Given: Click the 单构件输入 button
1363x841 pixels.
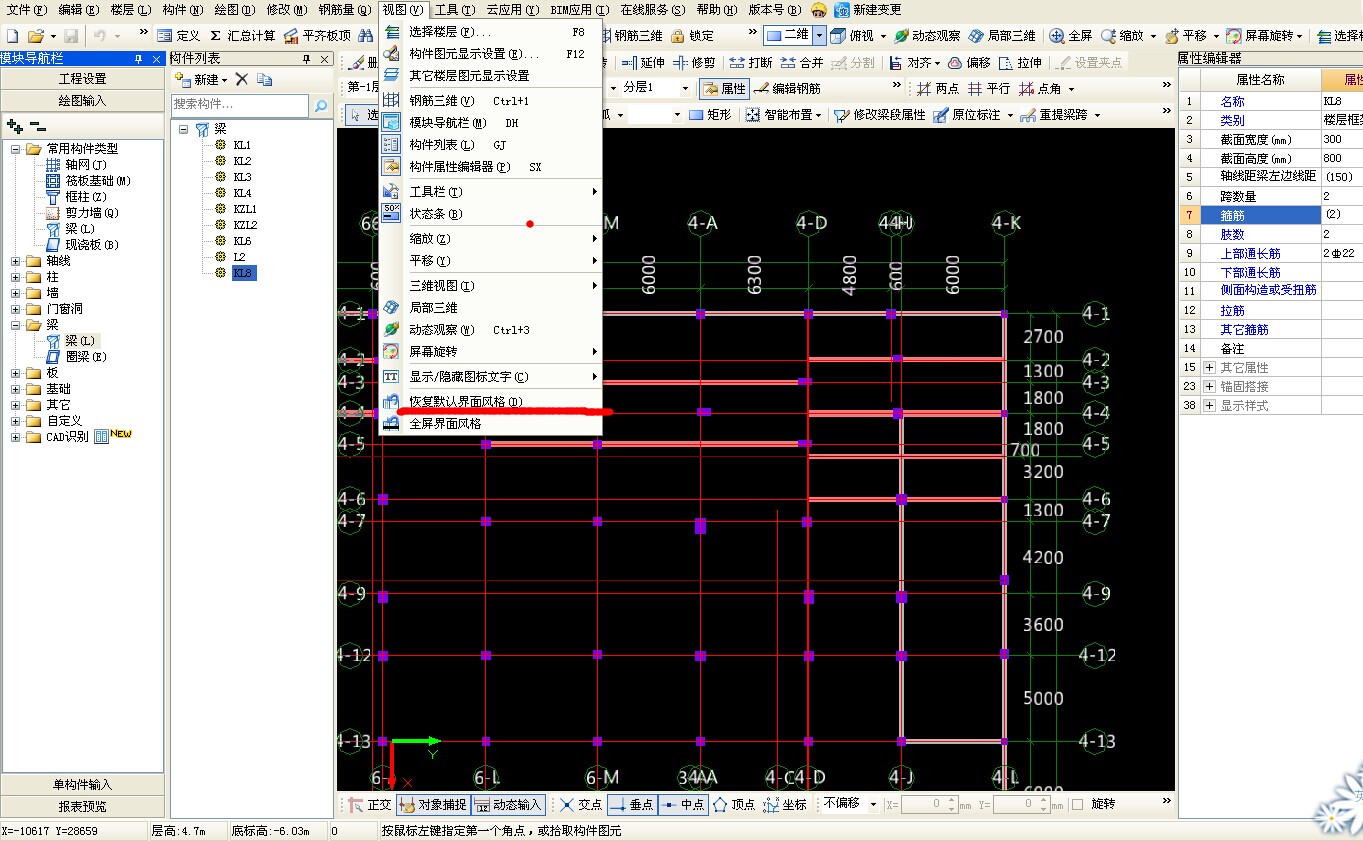Looking at the screenshot, I should (x=83, y=784).
